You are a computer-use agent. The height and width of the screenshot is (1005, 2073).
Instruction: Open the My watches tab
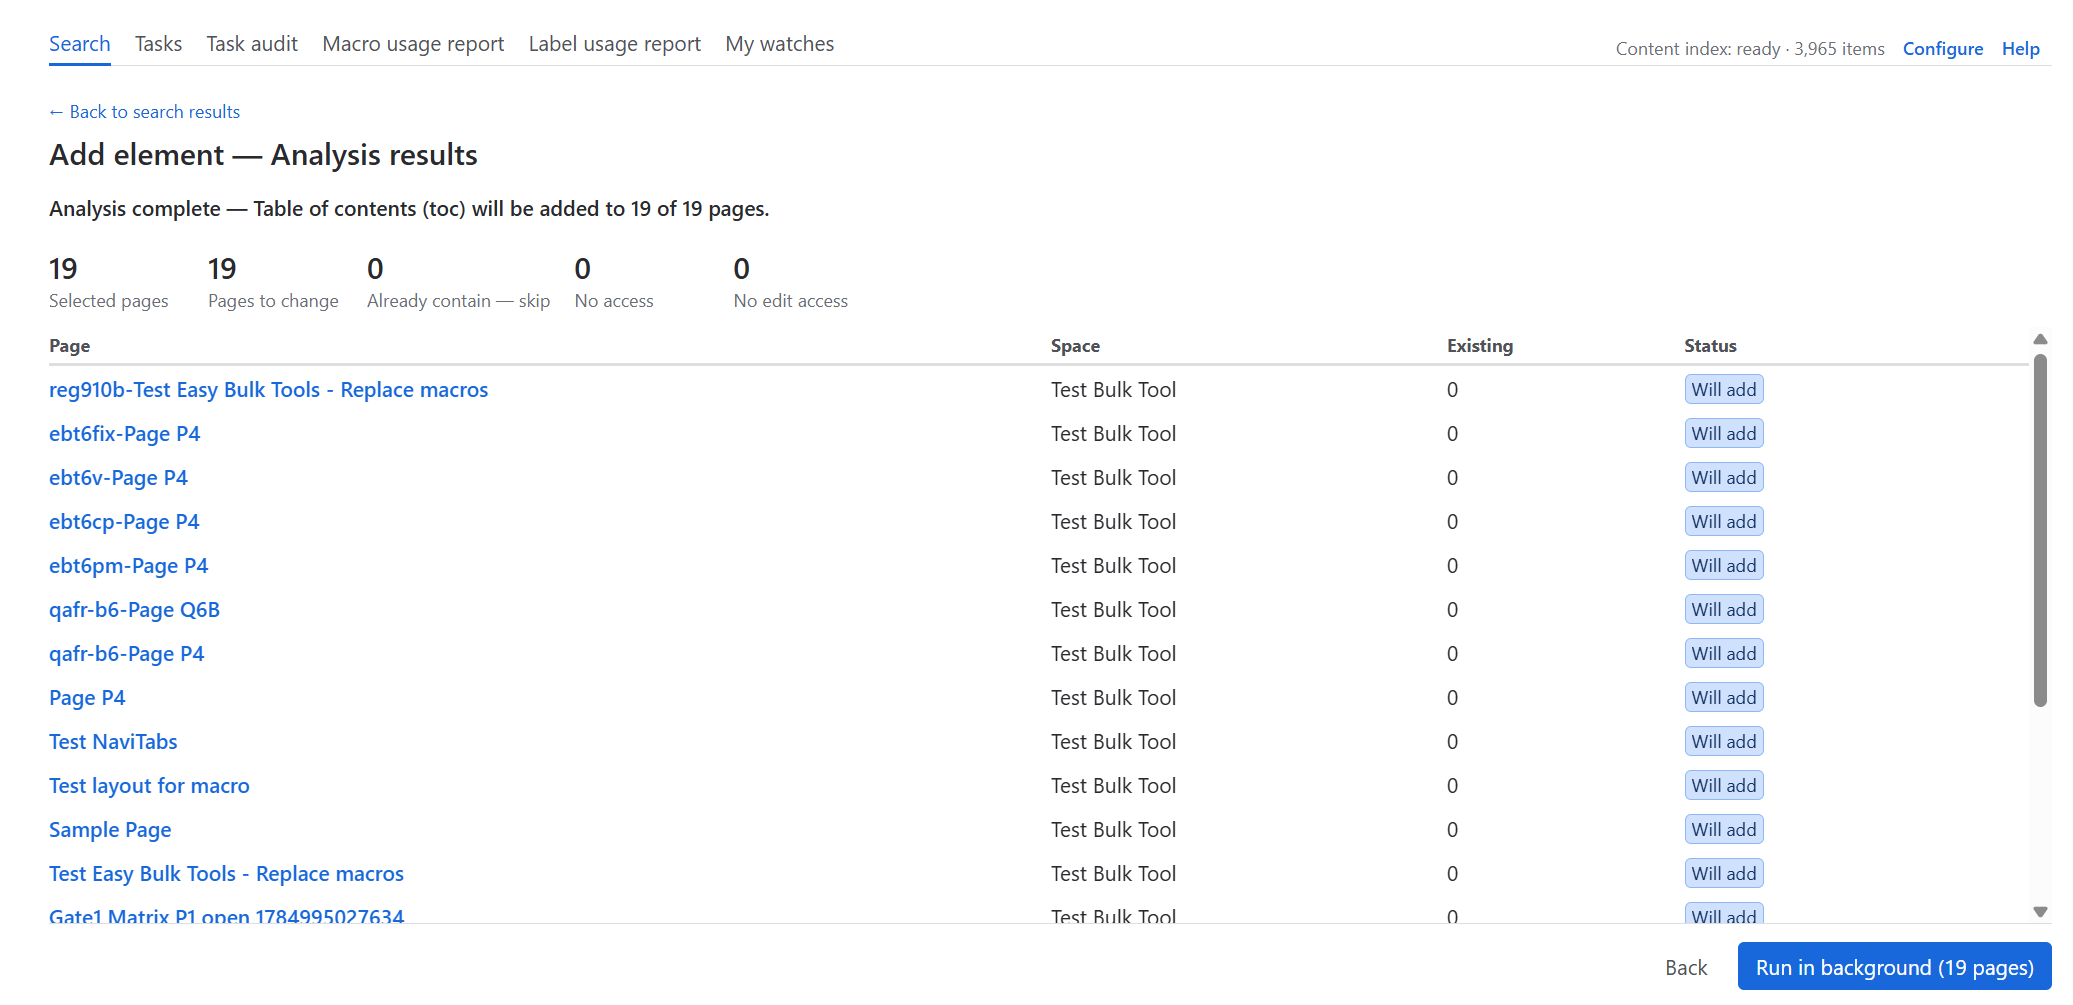click(780, 44)
